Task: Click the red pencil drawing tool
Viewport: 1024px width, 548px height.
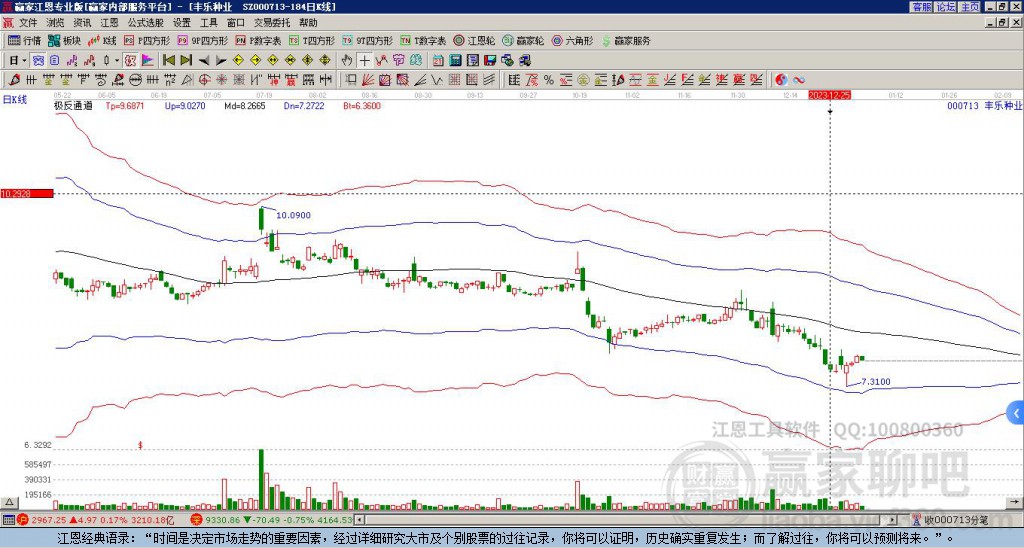Action: [x=14, y=80]
